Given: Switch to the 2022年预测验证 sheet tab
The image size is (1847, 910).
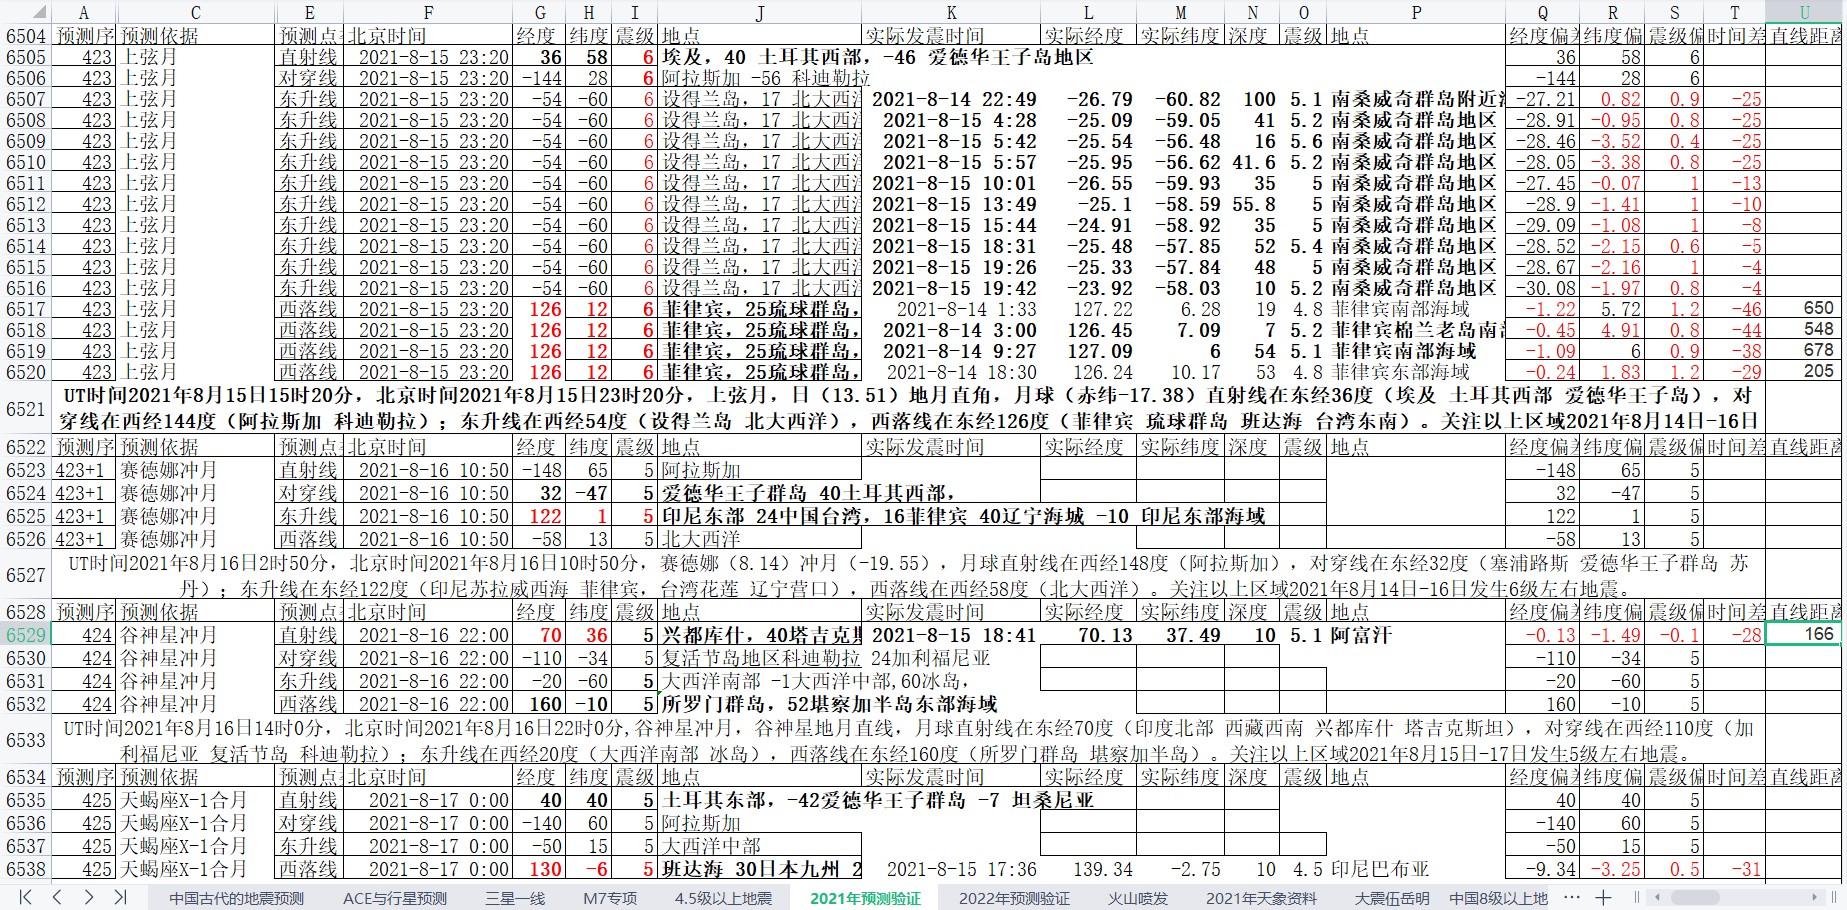Looking at the screenshot, I should click(x=1014, y=898).
